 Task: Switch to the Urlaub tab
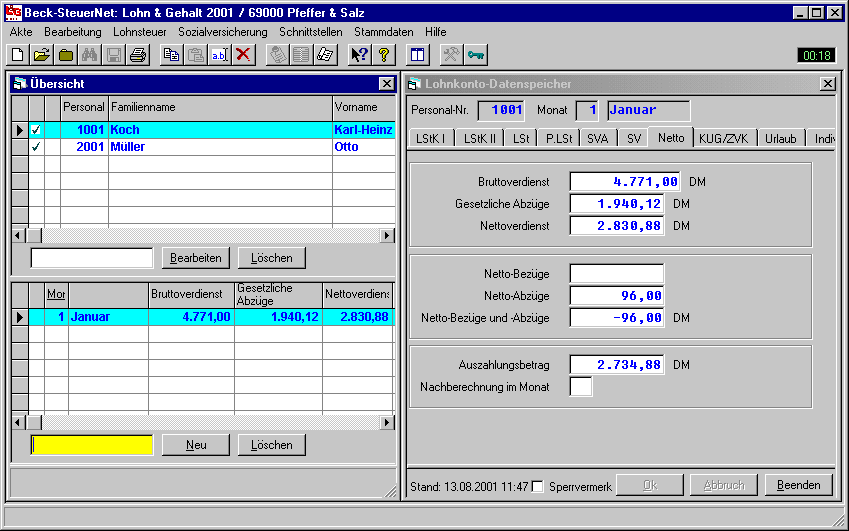pyautogui.click(x=781, y=139)
